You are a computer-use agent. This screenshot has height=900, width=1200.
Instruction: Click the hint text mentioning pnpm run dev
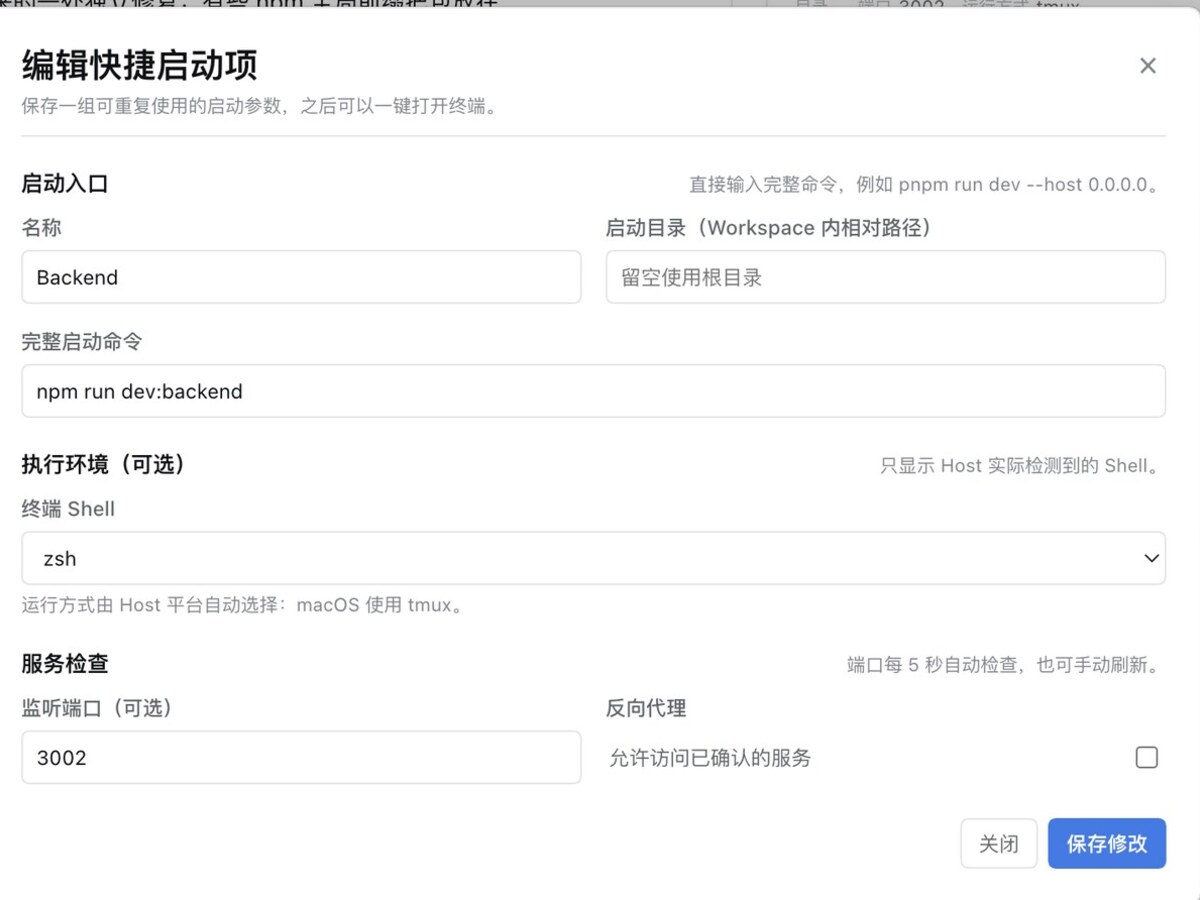pyautogui.click(x=925, y=186)
